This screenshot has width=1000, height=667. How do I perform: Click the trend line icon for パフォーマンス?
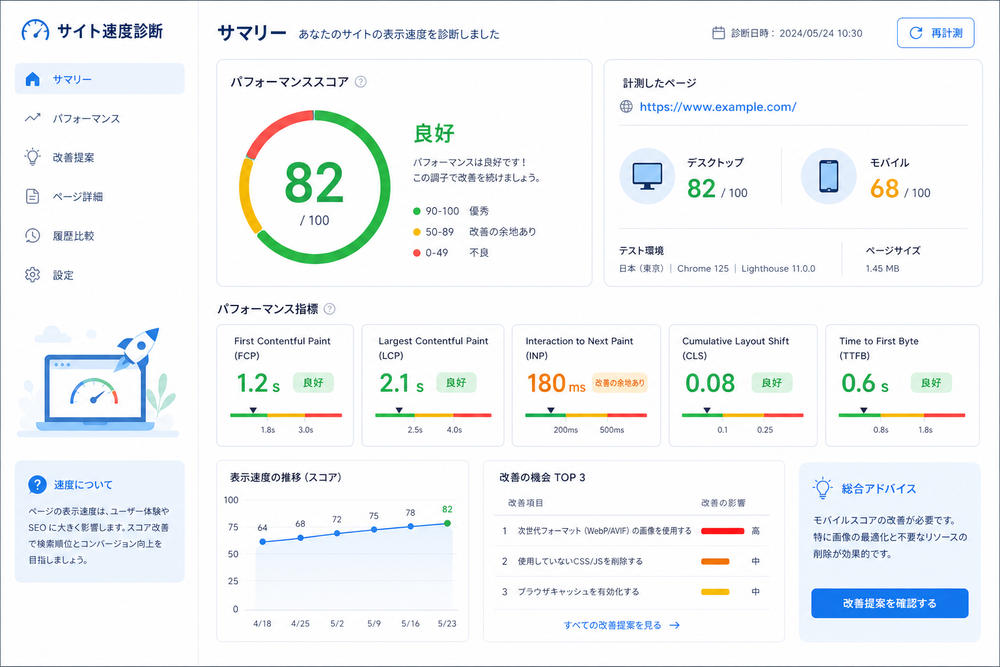33,118
